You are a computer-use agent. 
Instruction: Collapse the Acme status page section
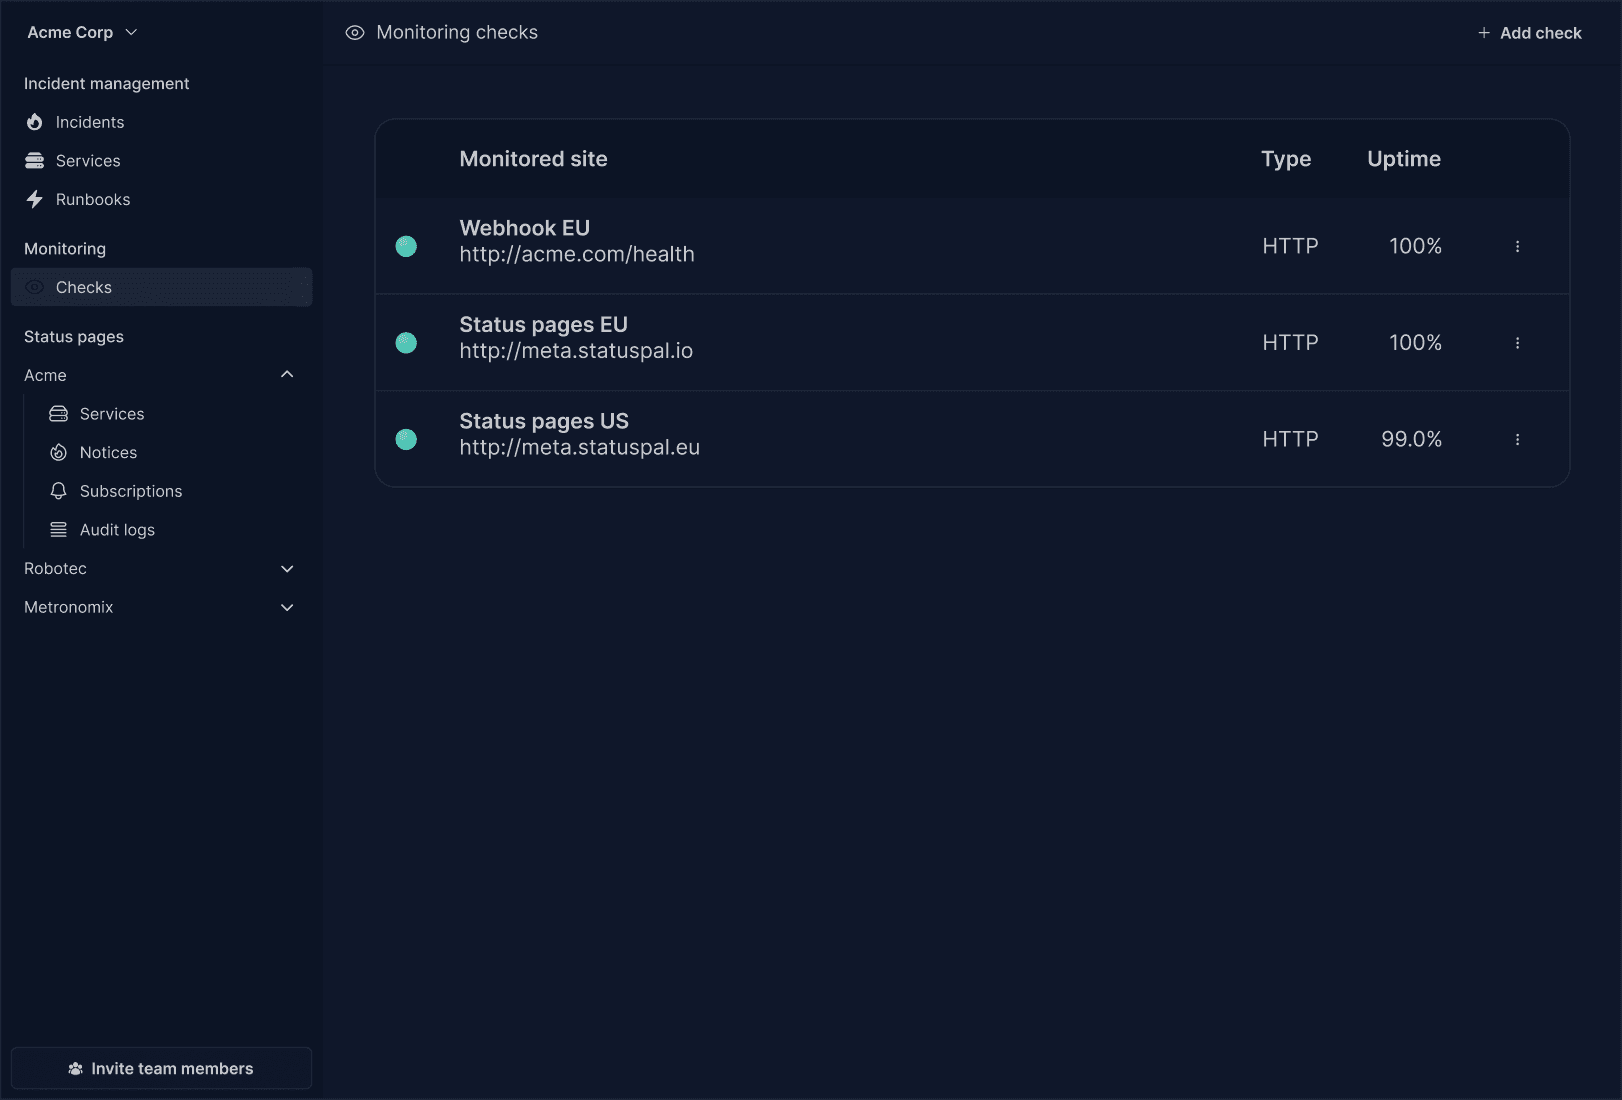tap(287, 375)
